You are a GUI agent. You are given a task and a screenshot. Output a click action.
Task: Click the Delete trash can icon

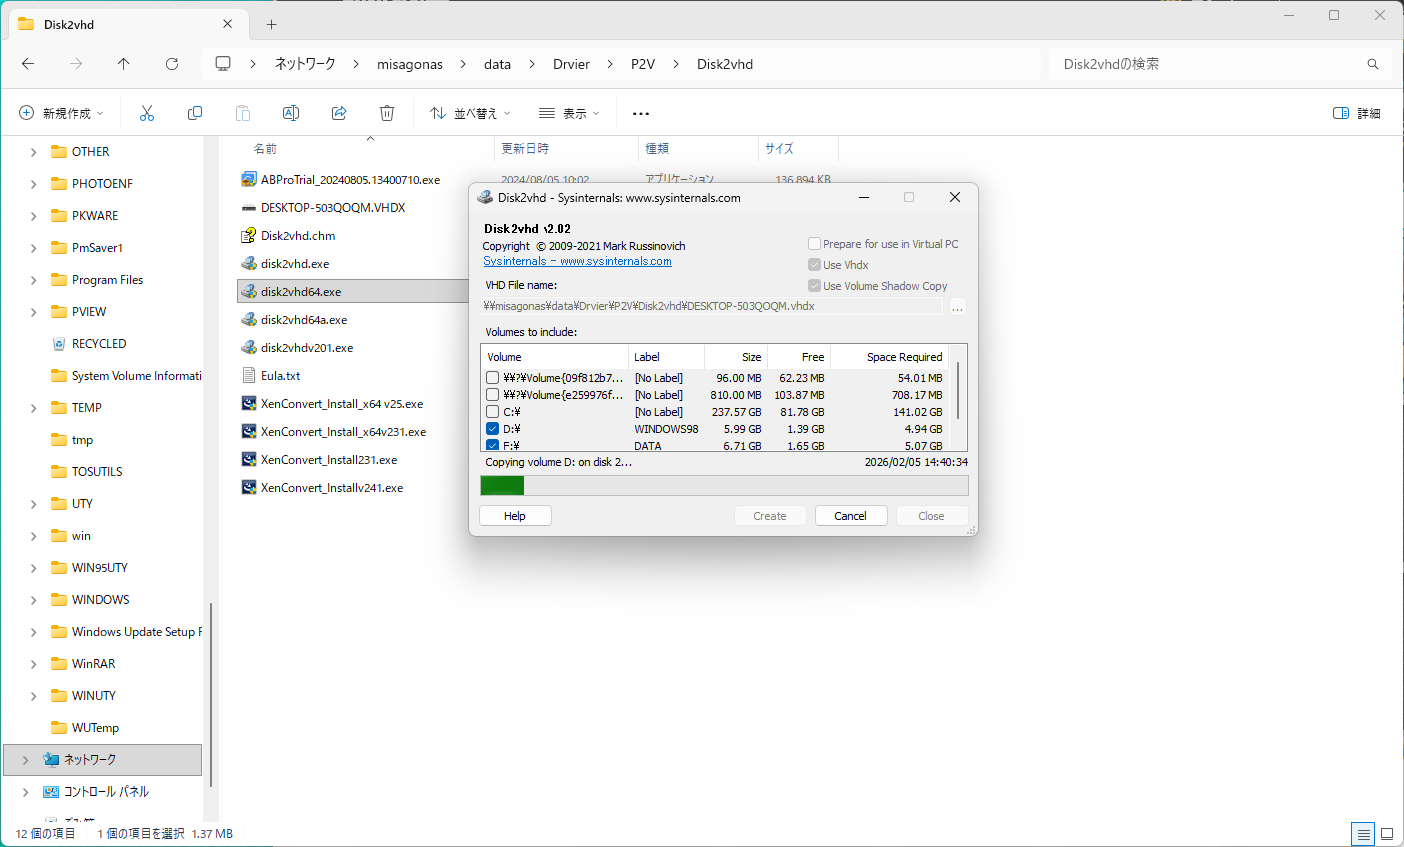(387, 113)
